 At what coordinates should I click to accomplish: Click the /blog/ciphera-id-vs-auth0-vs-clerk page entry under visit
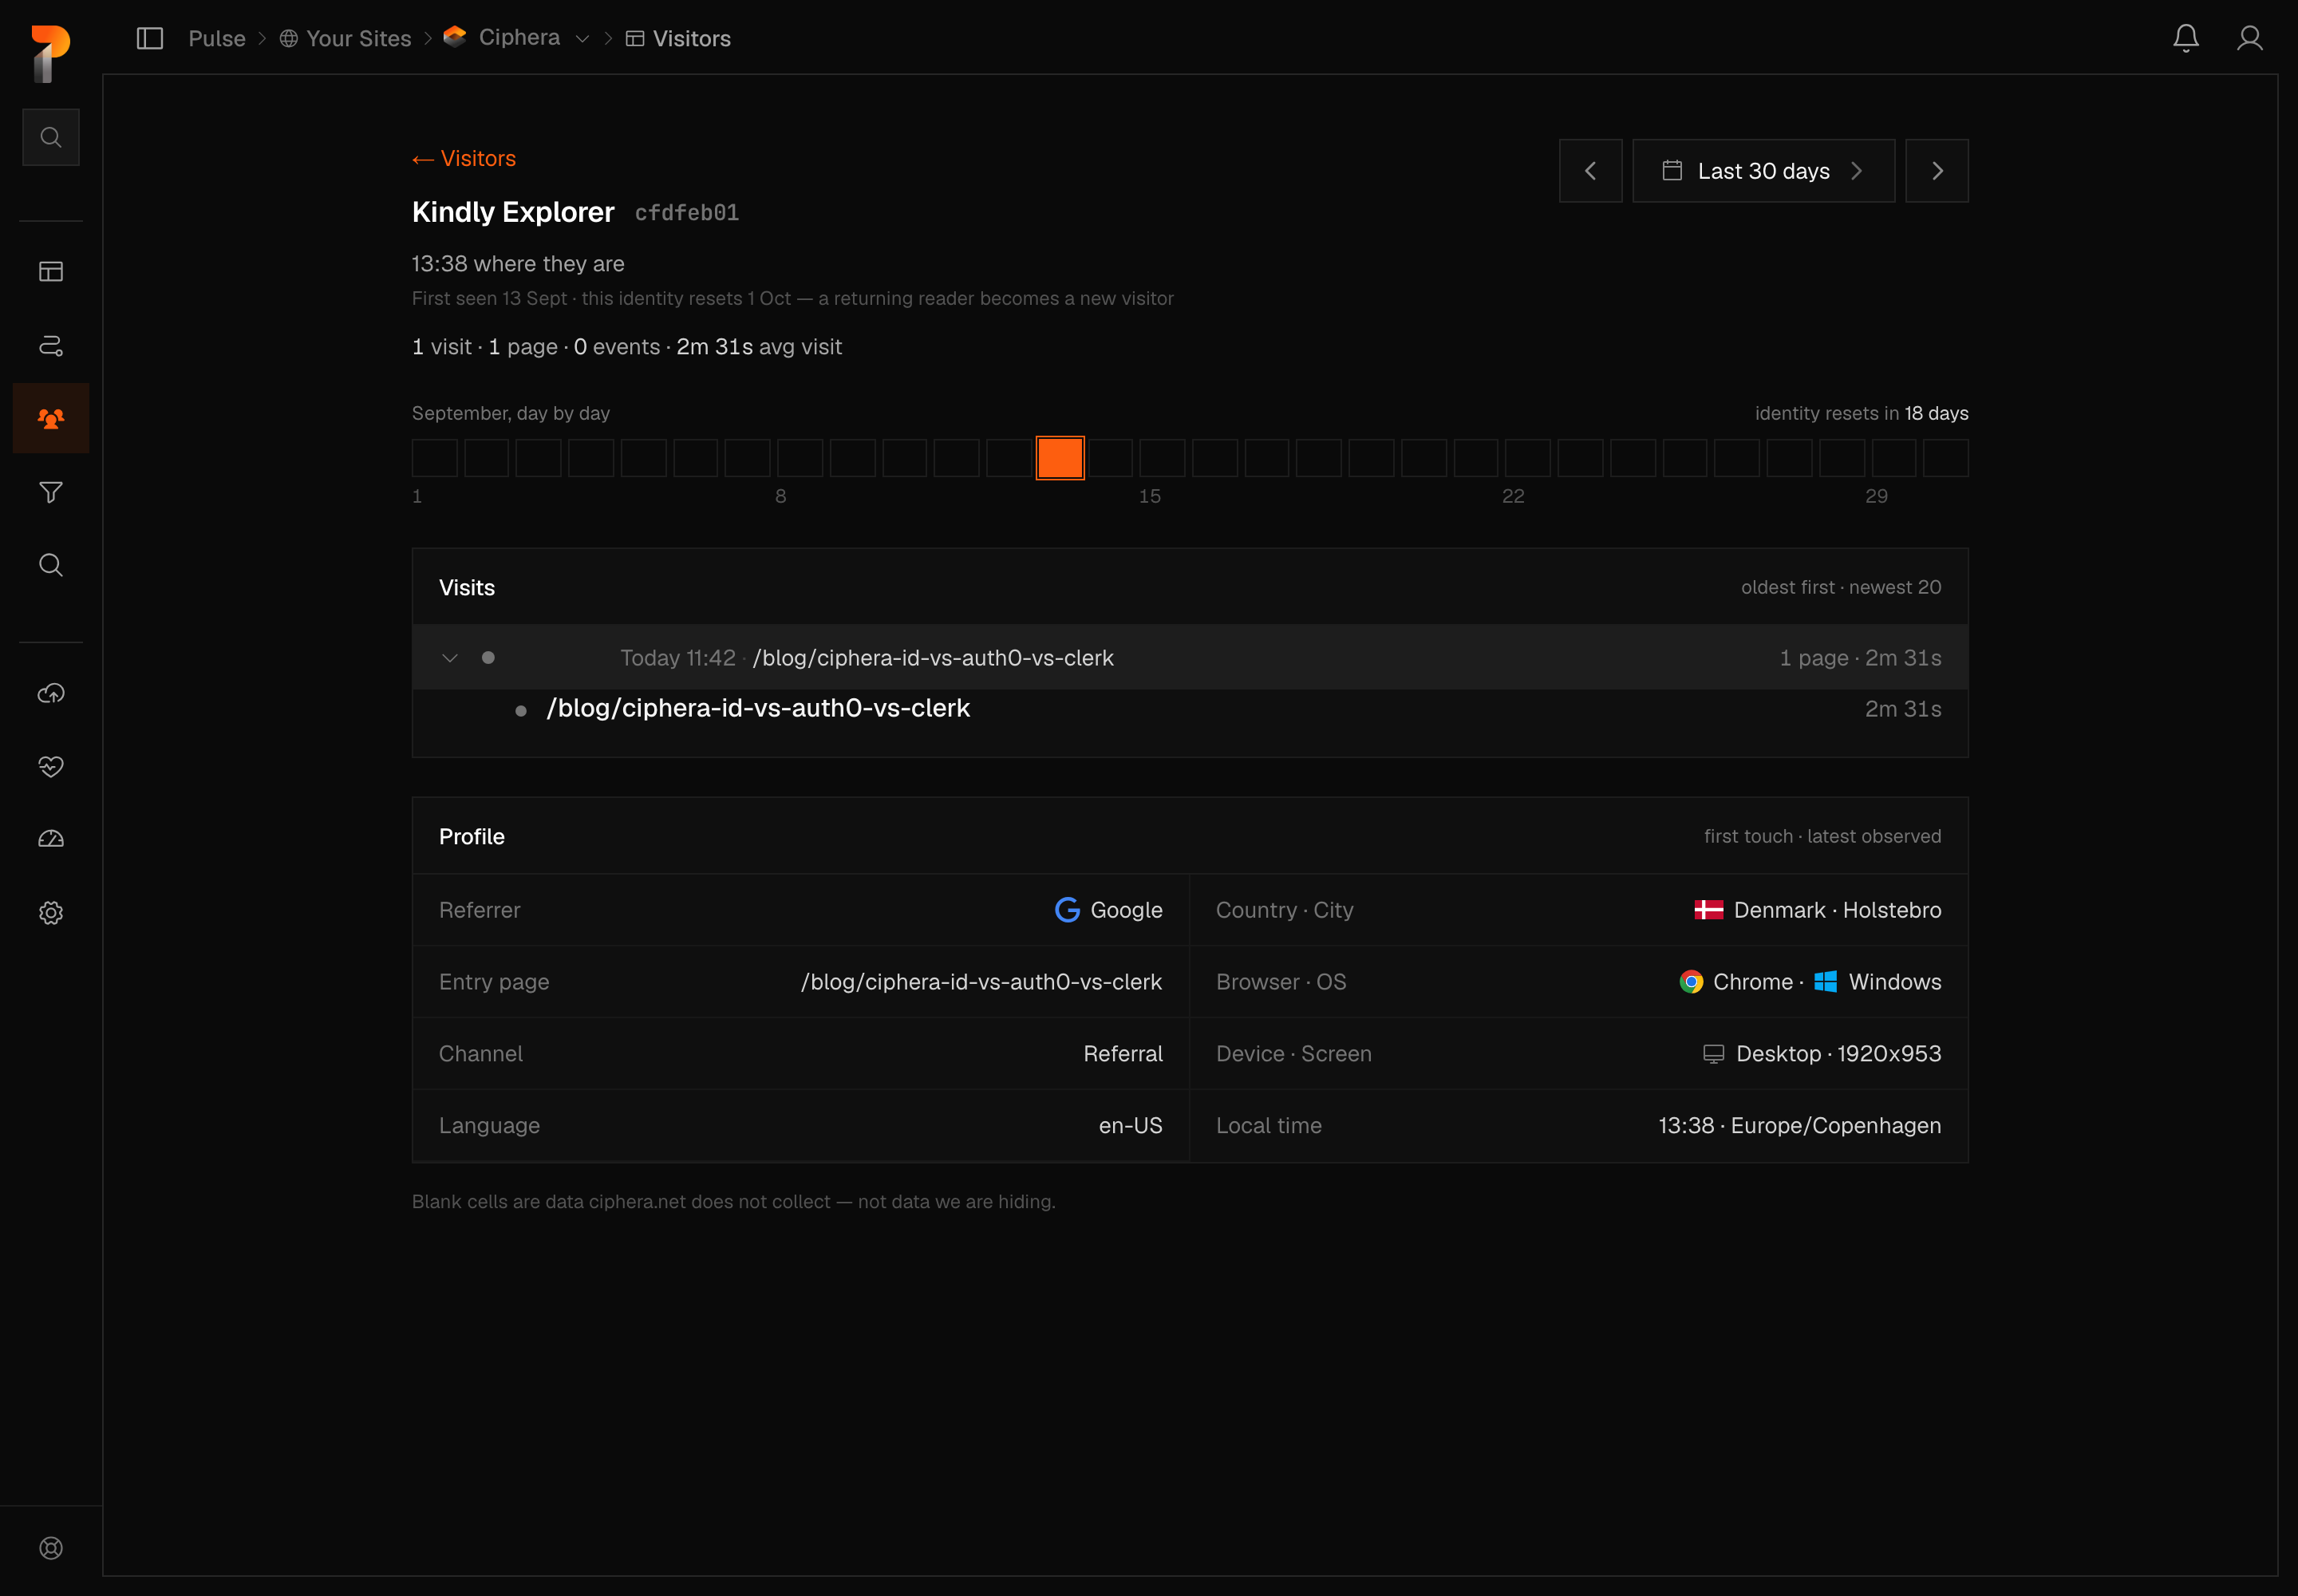(758, 709)
